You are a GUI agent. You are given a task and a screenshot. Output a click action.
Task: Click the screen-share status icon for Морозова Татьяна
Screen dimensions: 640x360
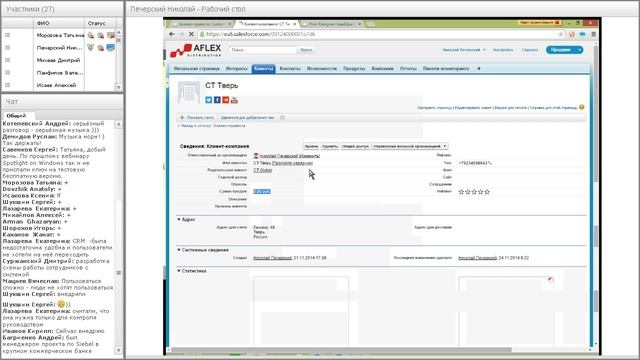pyautogui.click(x=111, y=36)
